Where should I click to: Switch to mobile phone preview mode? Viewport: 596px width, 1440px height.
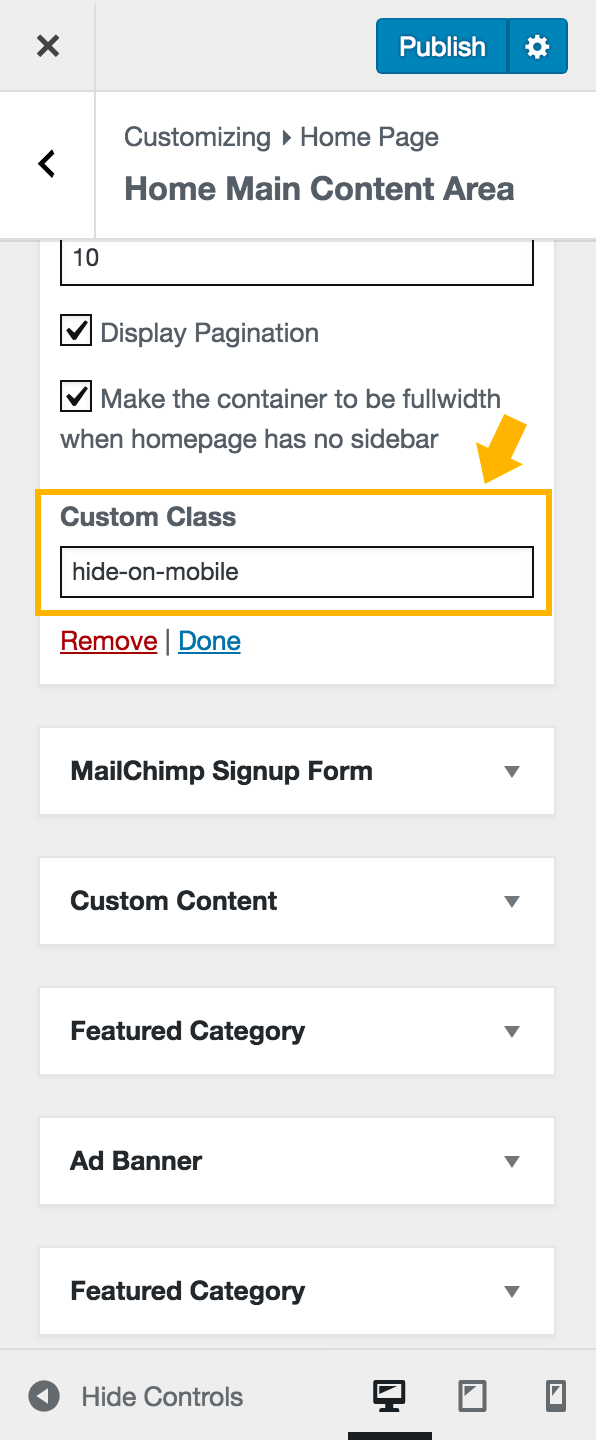click(553, 1396)
